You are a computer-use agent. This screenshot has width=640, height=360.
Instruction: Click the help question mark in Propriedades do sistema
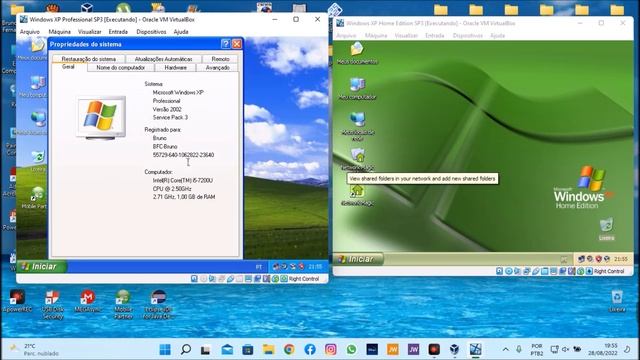(x=225, y=44)
